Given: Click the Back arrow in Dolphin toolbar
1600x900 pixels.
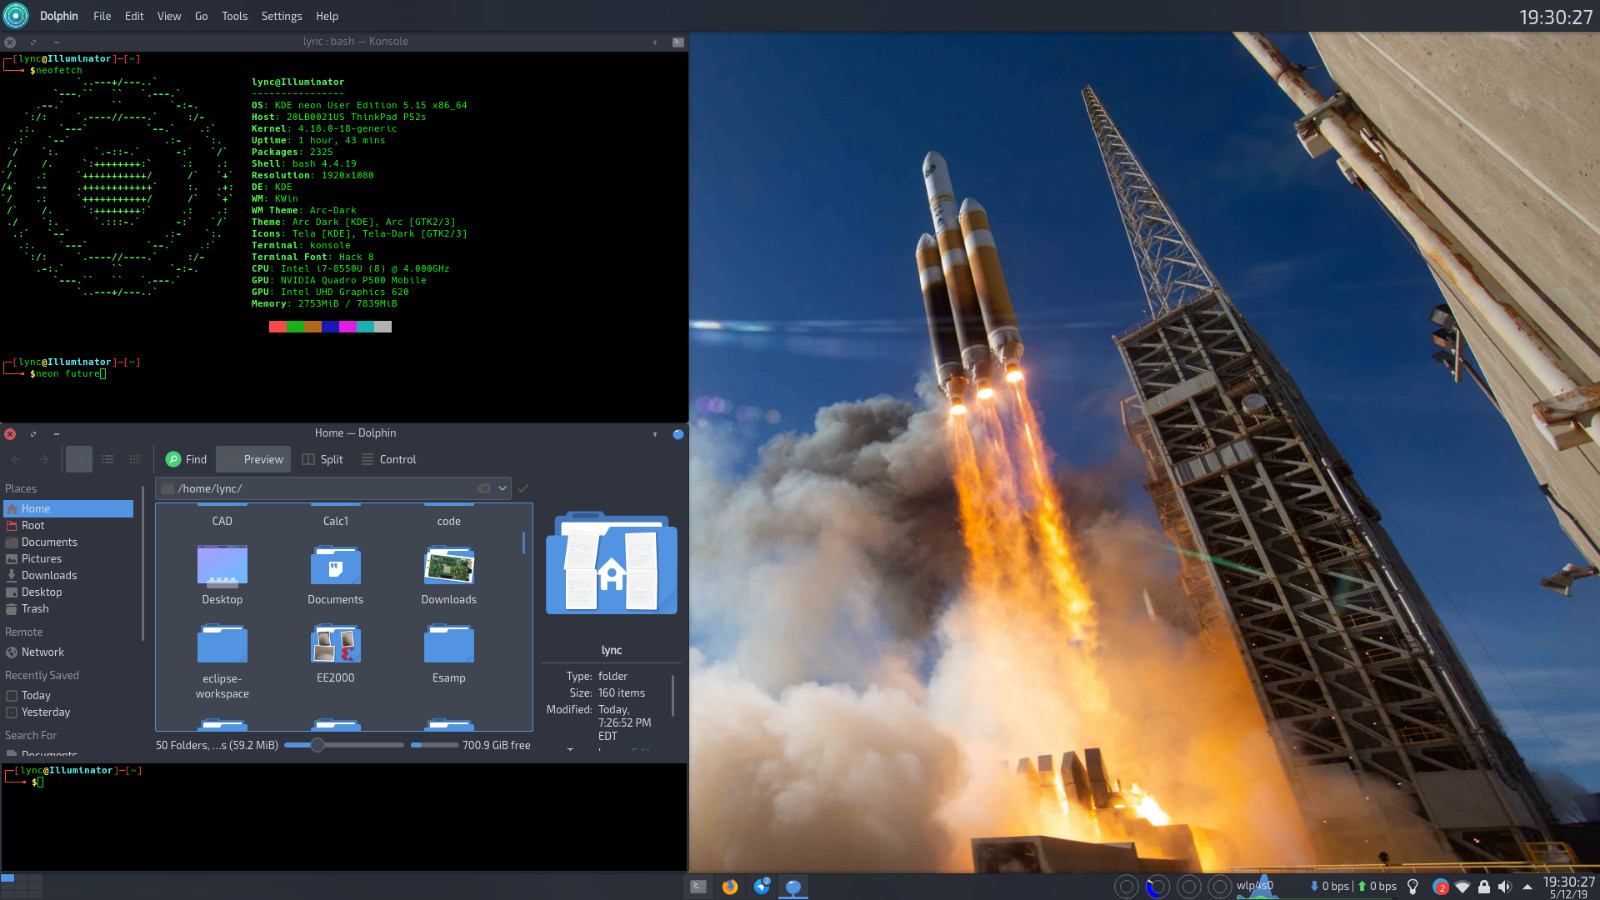Looking at the screenshot, I should (16, 459).
